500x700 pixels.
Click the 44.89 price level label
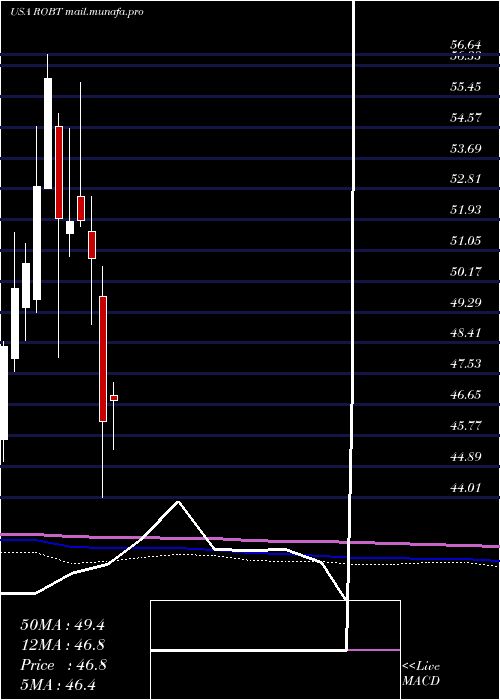pyautogui.click(x=466, y=457)
